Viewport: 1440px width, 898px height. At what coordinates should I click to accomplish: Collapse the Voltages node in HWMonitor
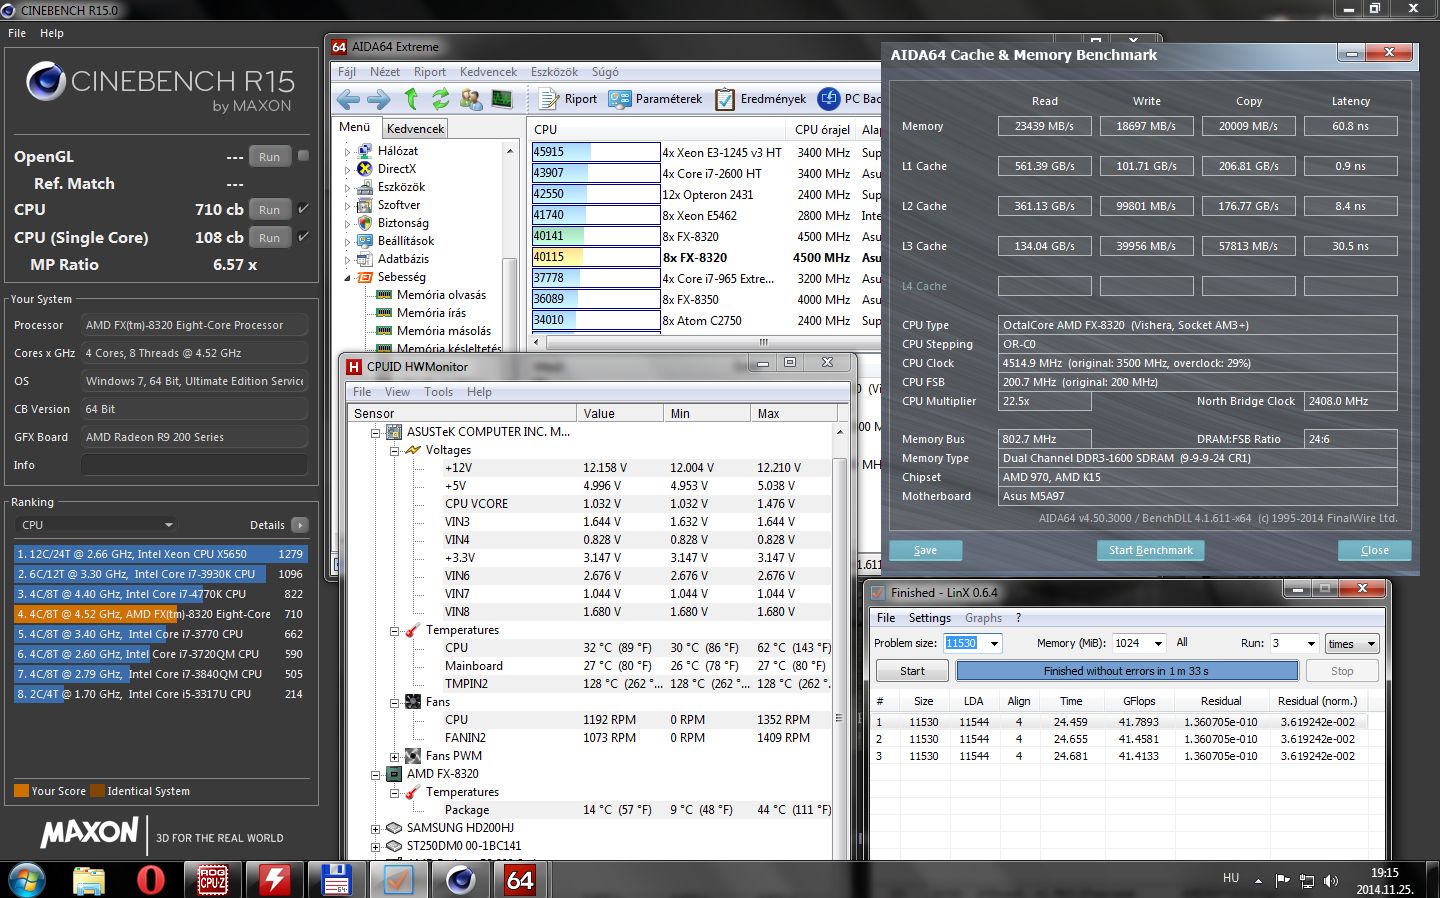(x=395, y=451)
